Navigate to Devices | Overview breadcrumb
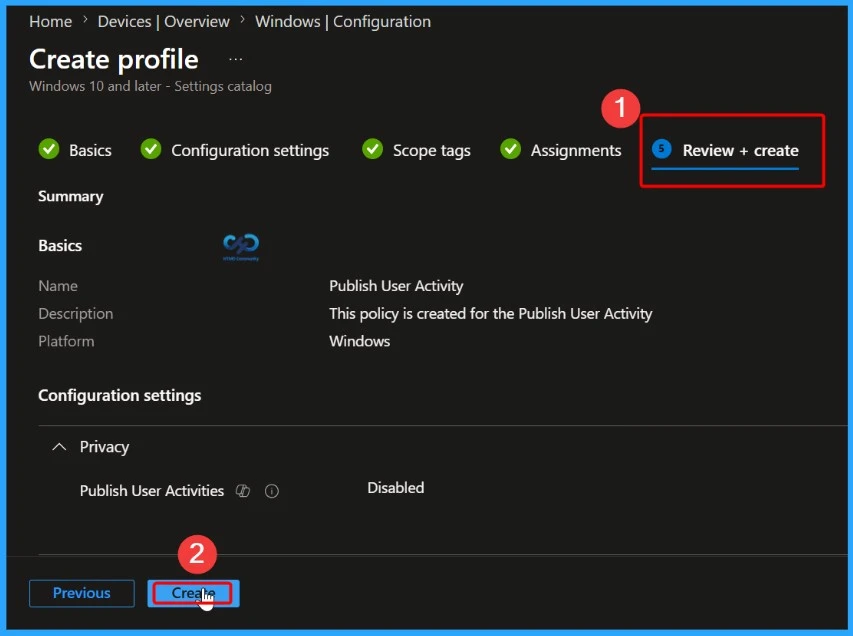This screenshot has height=636, width=853. (x=163, y=22)
